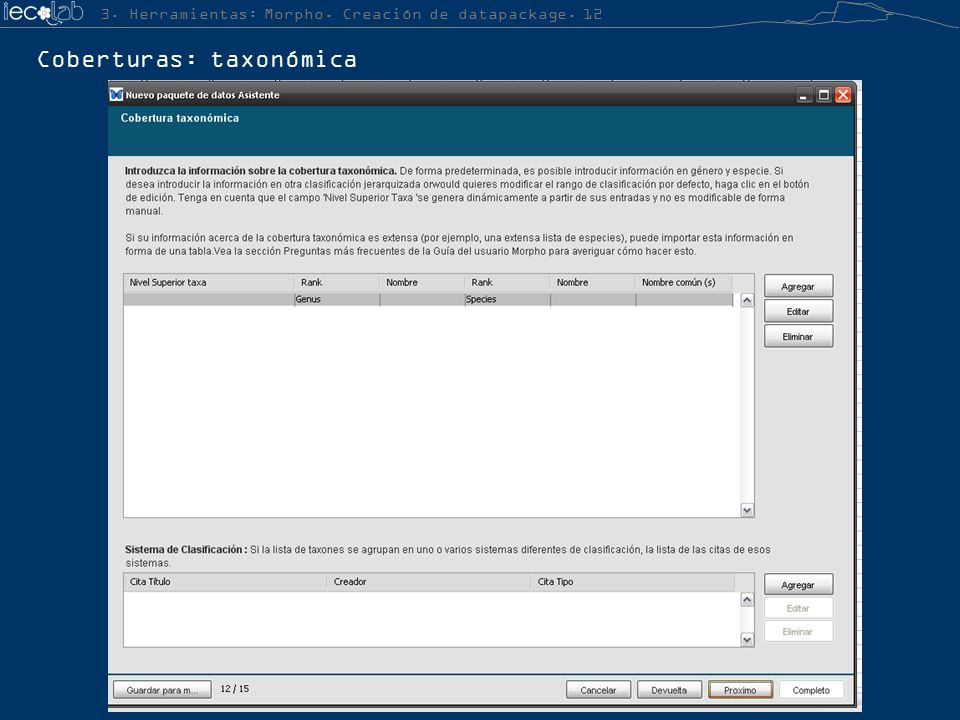Click the first Rank column header
This screenshot has height=720, width=960.
pyautogui.click(x=337, y=282)
